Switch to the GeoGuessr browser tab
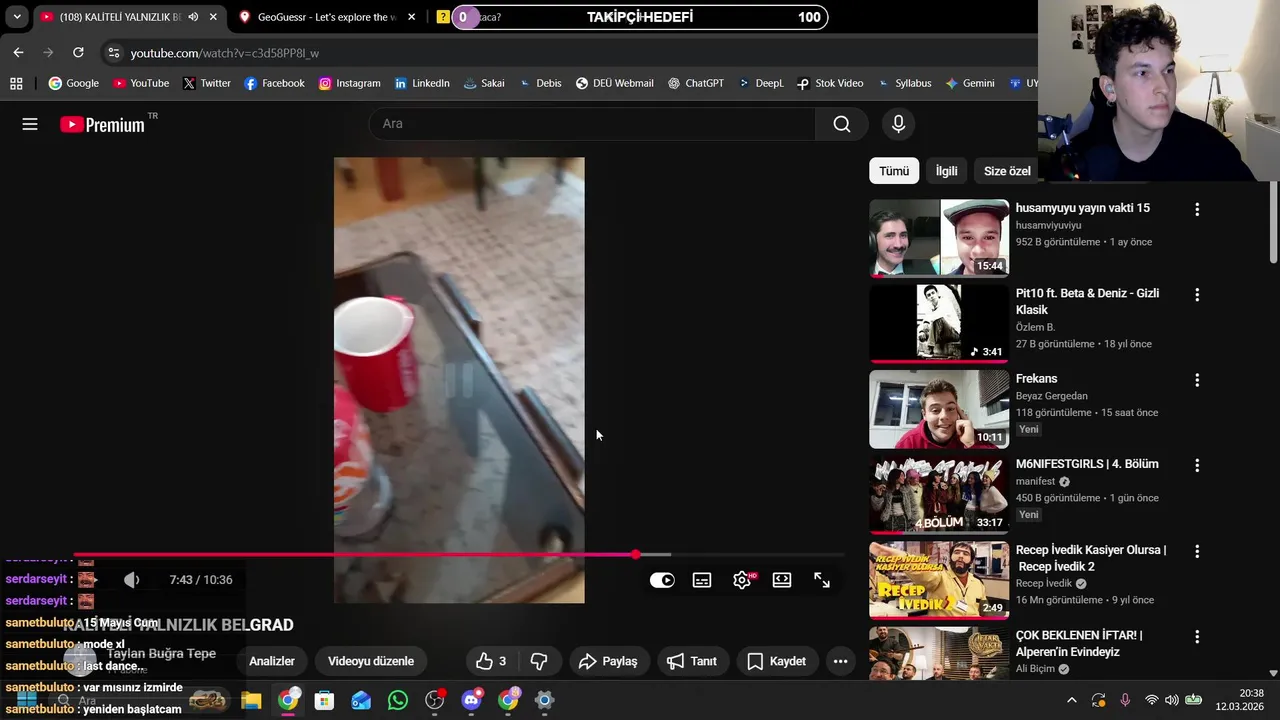 click(326, 17)
